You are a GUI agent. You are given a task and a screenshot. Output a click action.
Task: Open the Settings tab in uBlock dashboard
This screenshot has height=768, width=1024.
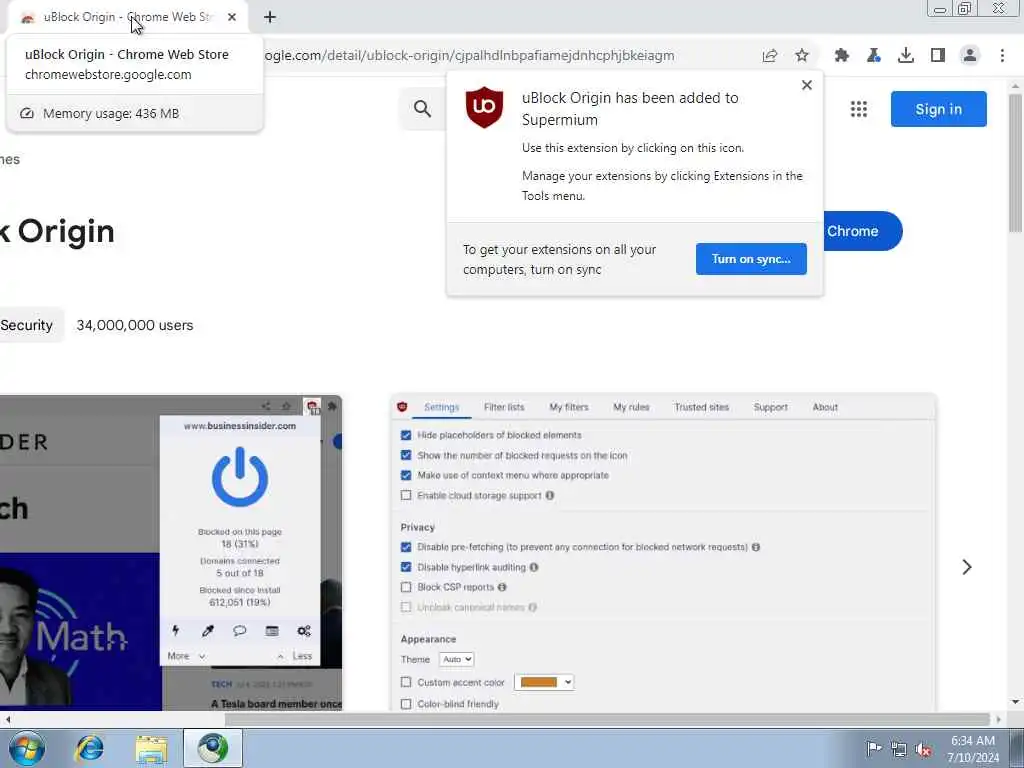pyautogui.click(x=441, y=407)
